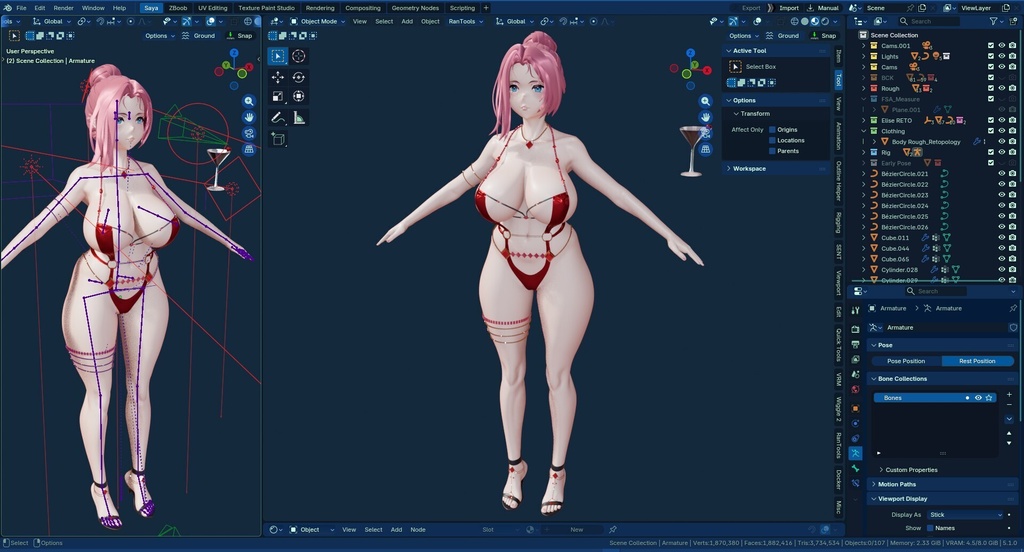Image resolution: width=1024 pixels, height=552 pixels.
Task: Click outliner Search field
Action: [928, 22]
